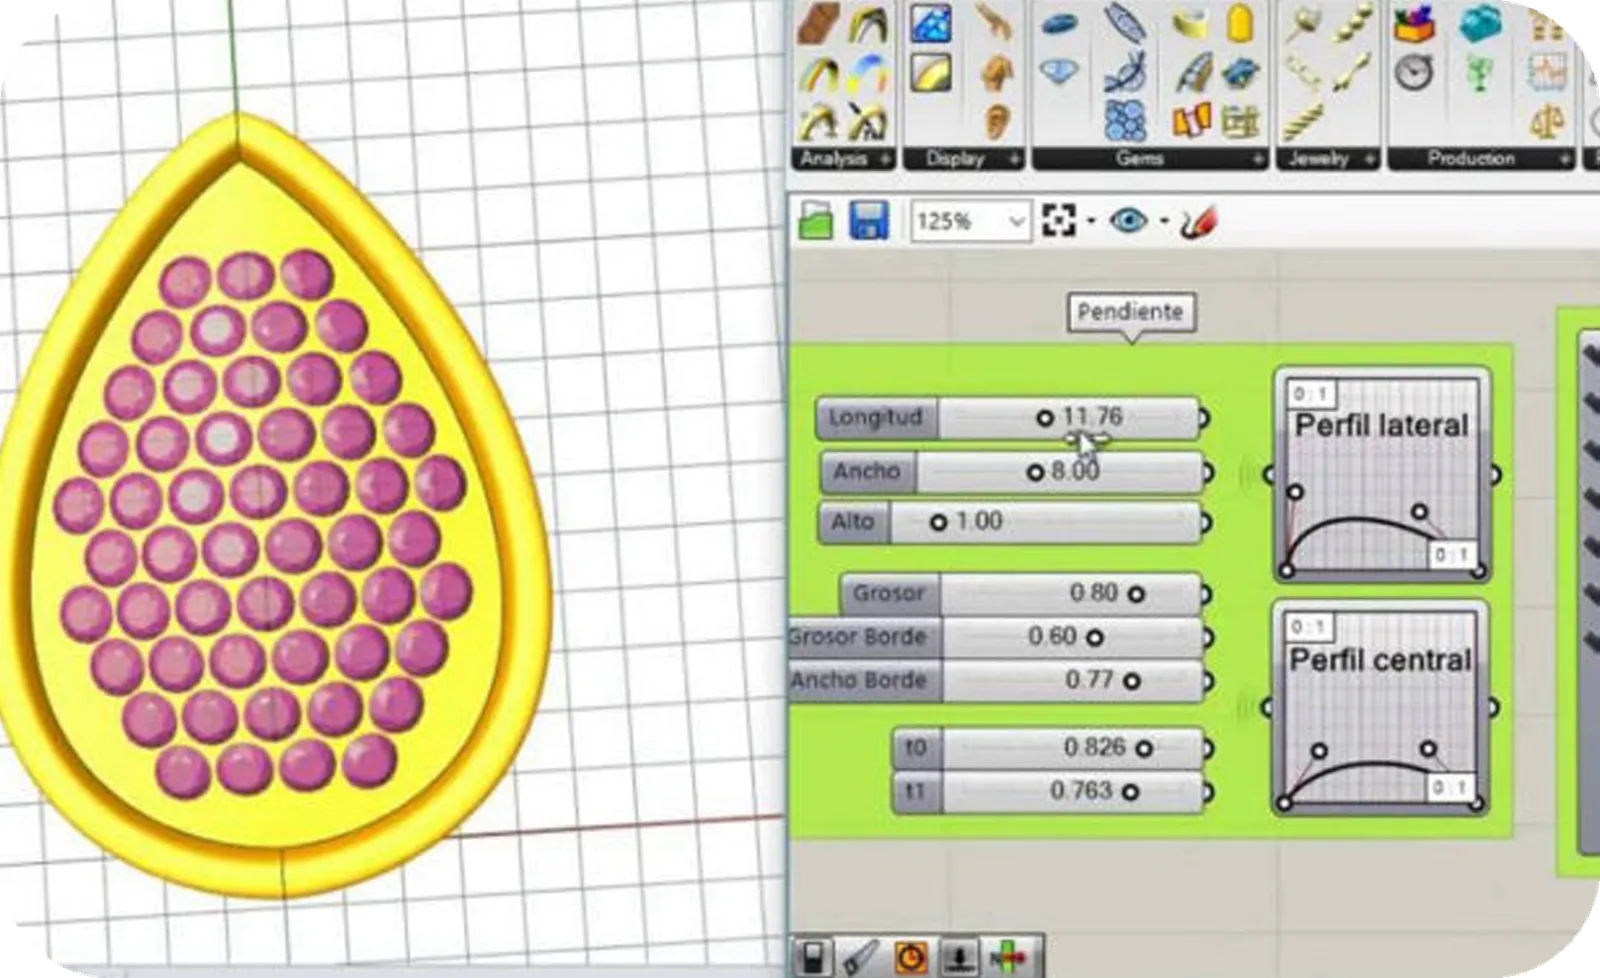Viewport: 1600px width, 978px height.
Task: Click the blue floppy disk save icon
Action: (x=869, y=220)
